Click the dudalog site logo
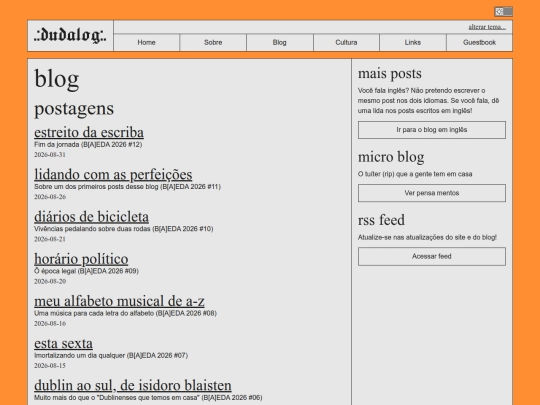Screen dimensions: 540x405 pyautogui.click(x=70, y=36)
